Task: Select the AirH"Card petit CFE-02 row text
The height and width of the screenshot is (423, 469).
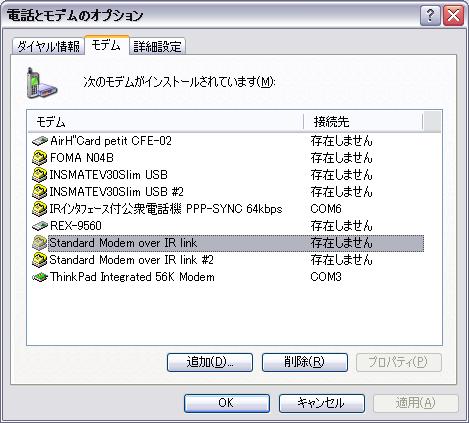Action: 111,141
